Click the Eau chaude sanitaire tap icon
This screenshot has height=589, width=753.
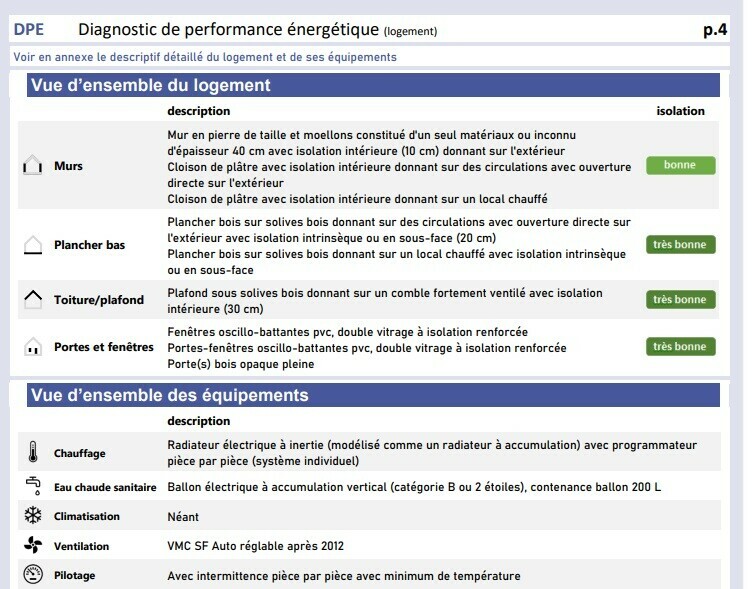(x=32, y=486)
